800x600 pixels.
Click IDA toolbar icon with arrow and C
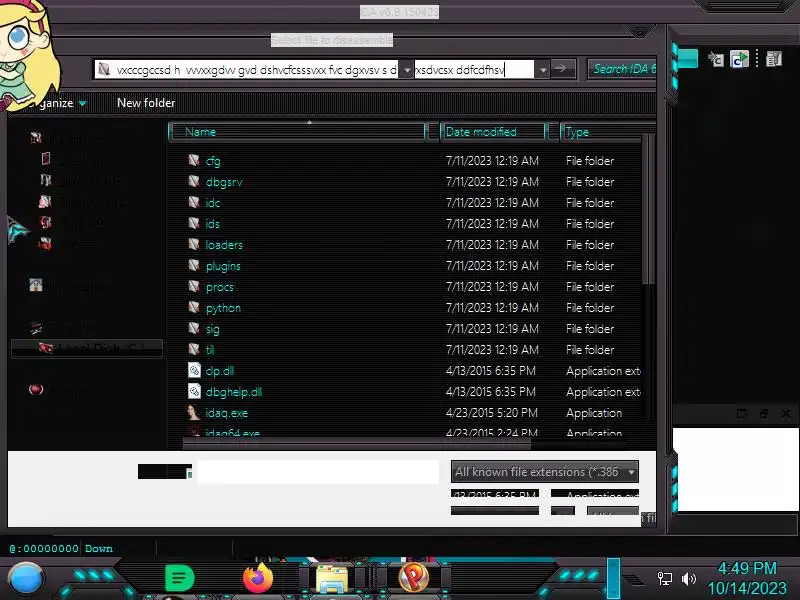pyautogui.click(x=716, y=59)
